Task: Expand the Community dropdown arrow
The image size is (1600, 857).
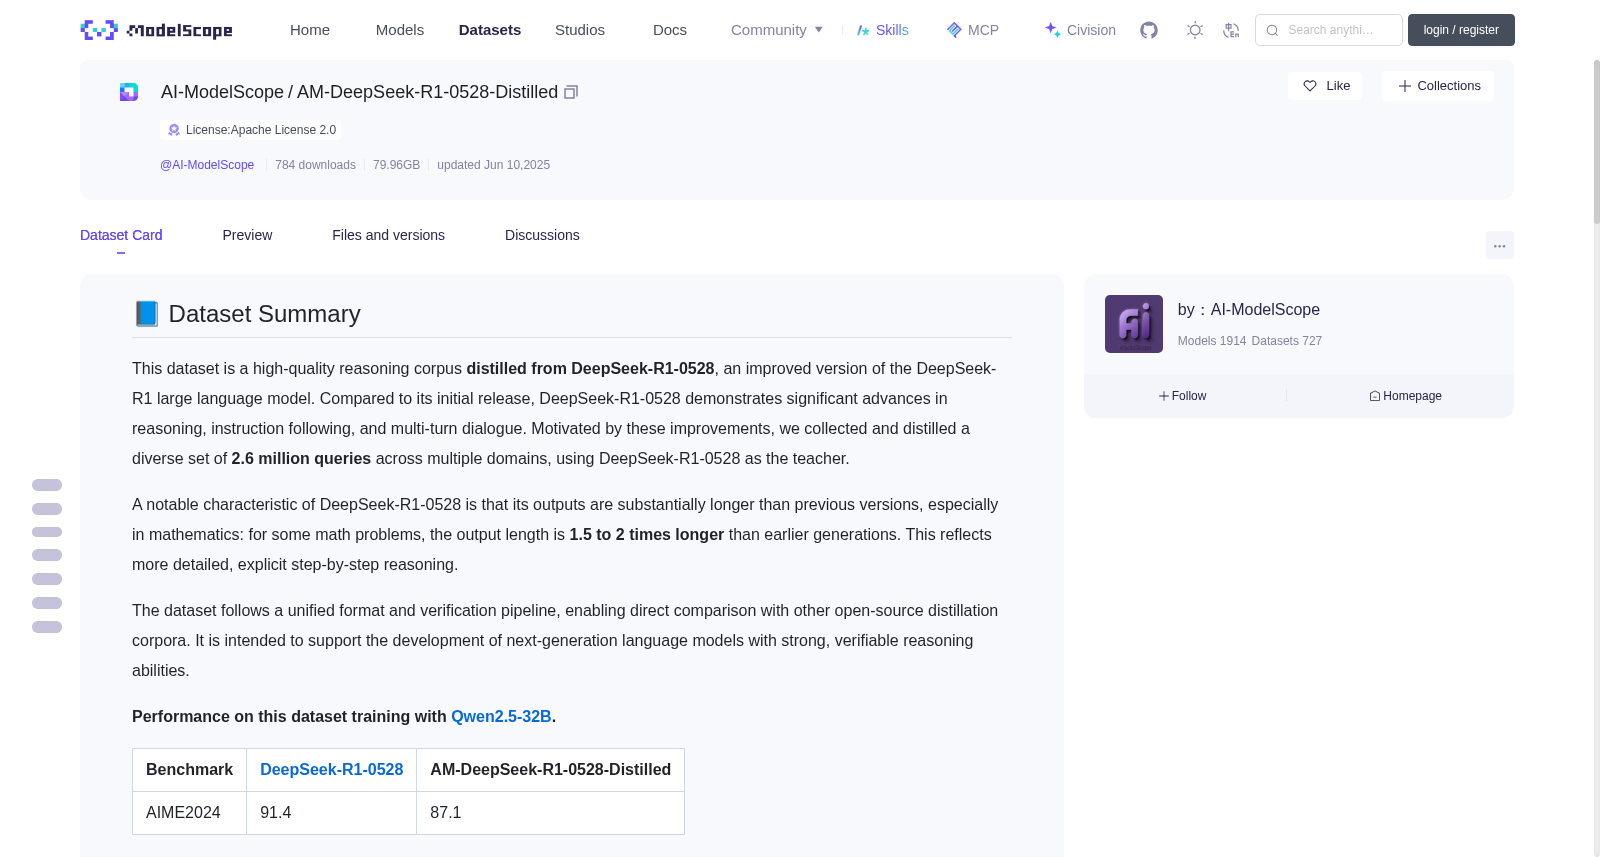Action: point(819,30)
